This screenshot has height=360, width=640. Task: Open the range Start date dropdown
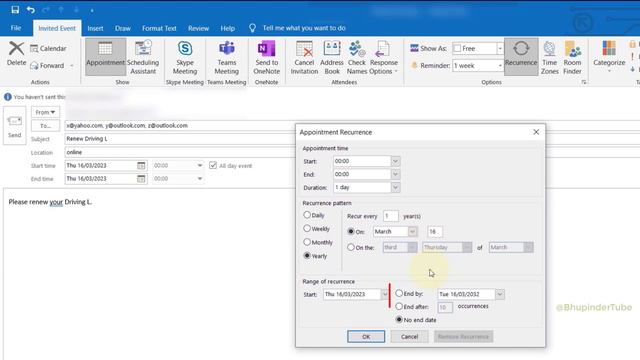384,294
